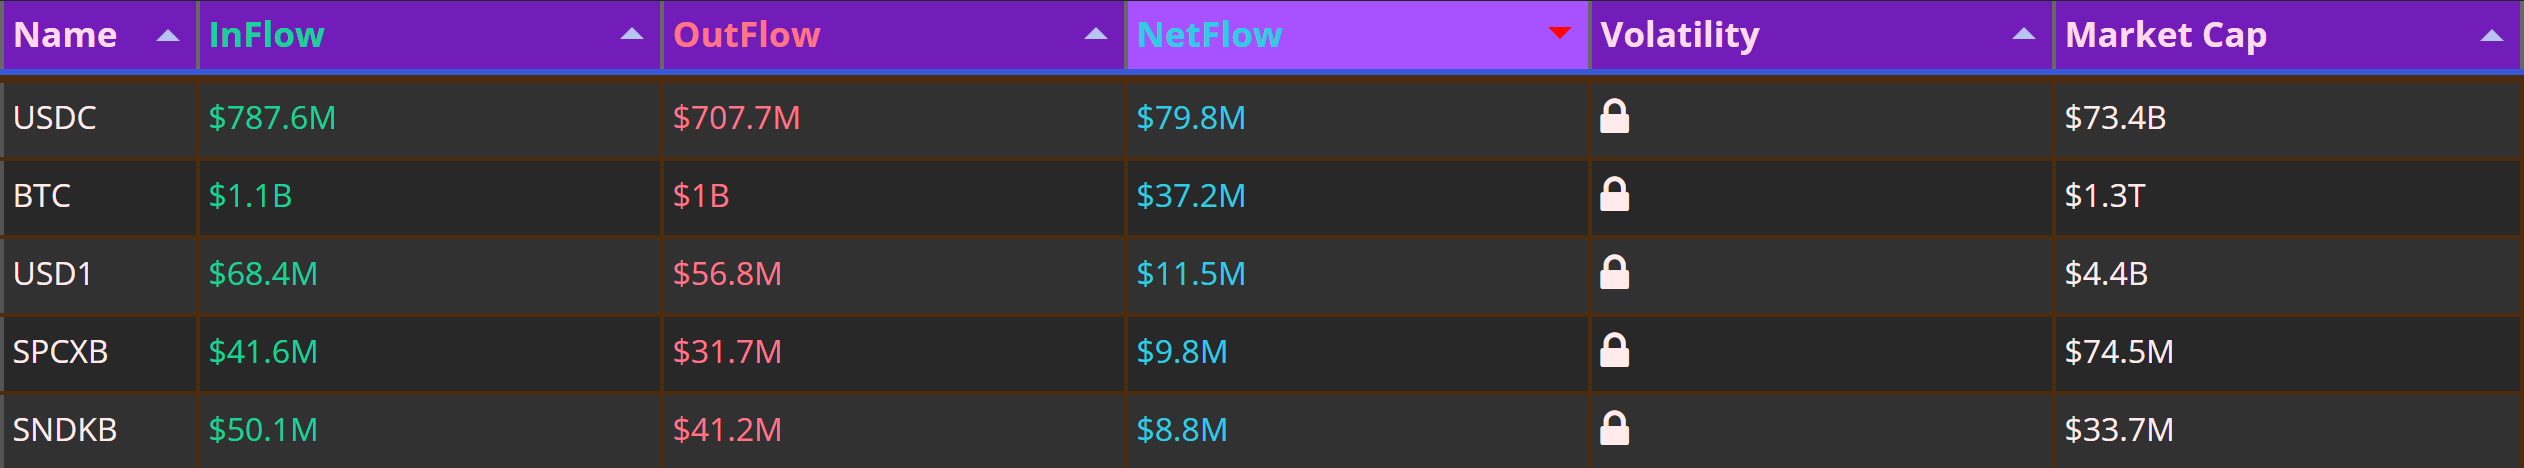Click the red NetFlow descending sort arrow
2524x468 pixels.
click(1559, 34)
